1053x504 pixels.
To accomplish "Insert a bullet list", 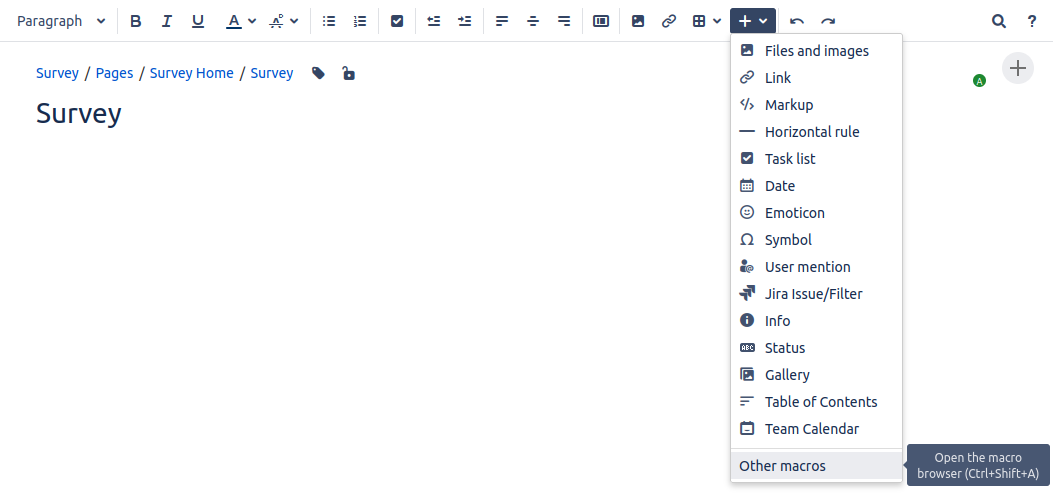I will click(329, 21).
